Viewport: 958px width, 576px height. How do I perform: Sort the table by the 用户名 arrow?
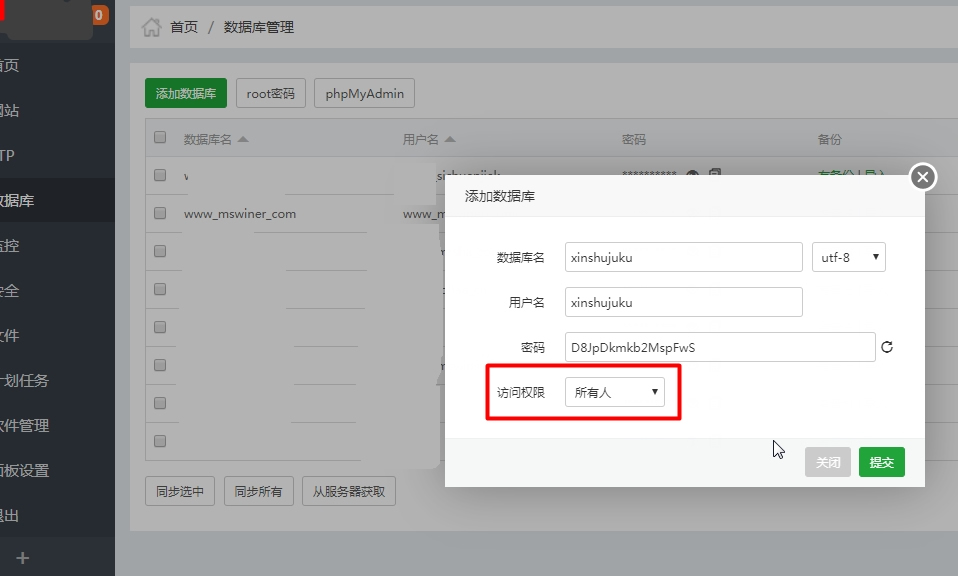(450, 140)
